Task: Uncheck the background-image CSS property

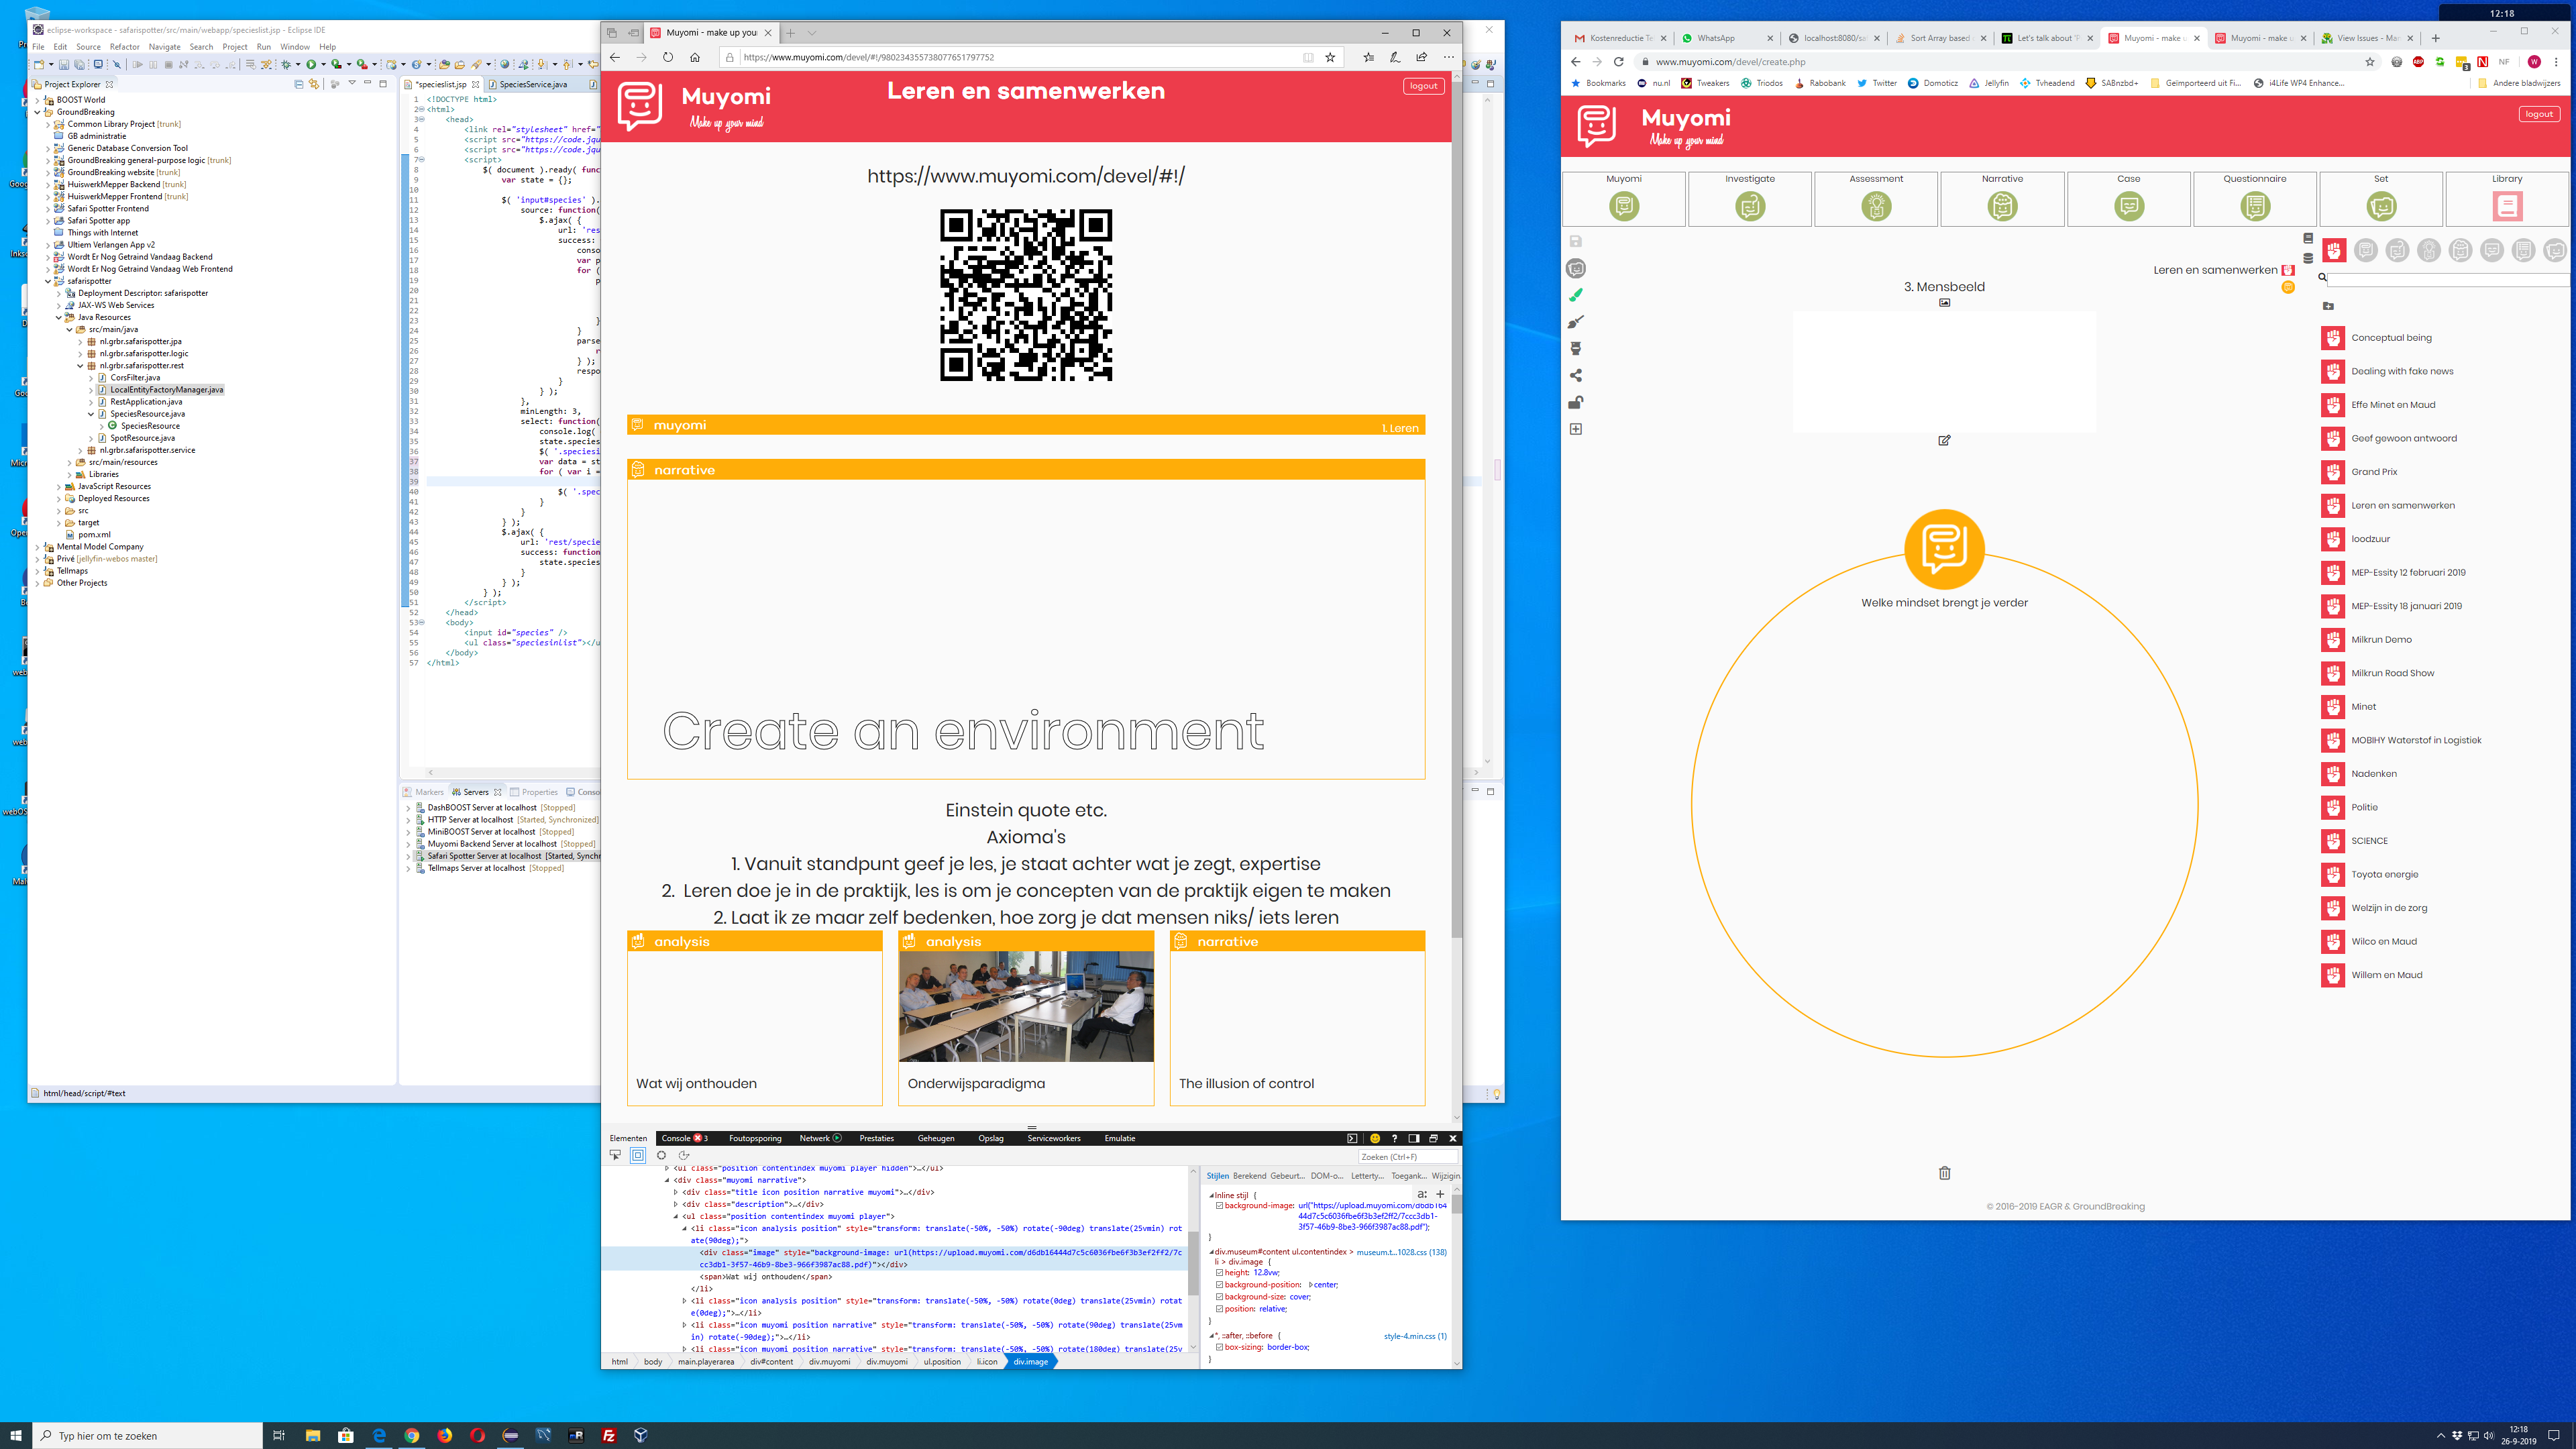Action: (x=1219, y=1206)
